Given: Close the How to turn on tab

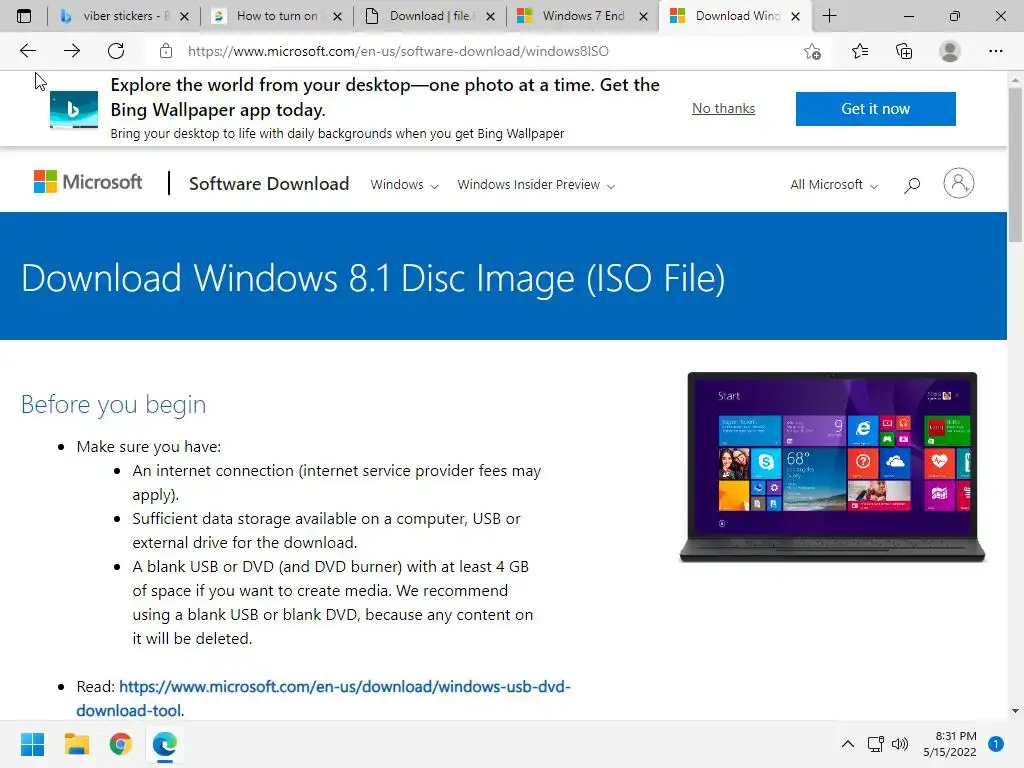Looking at the screenshot, I should coord(337,16).
